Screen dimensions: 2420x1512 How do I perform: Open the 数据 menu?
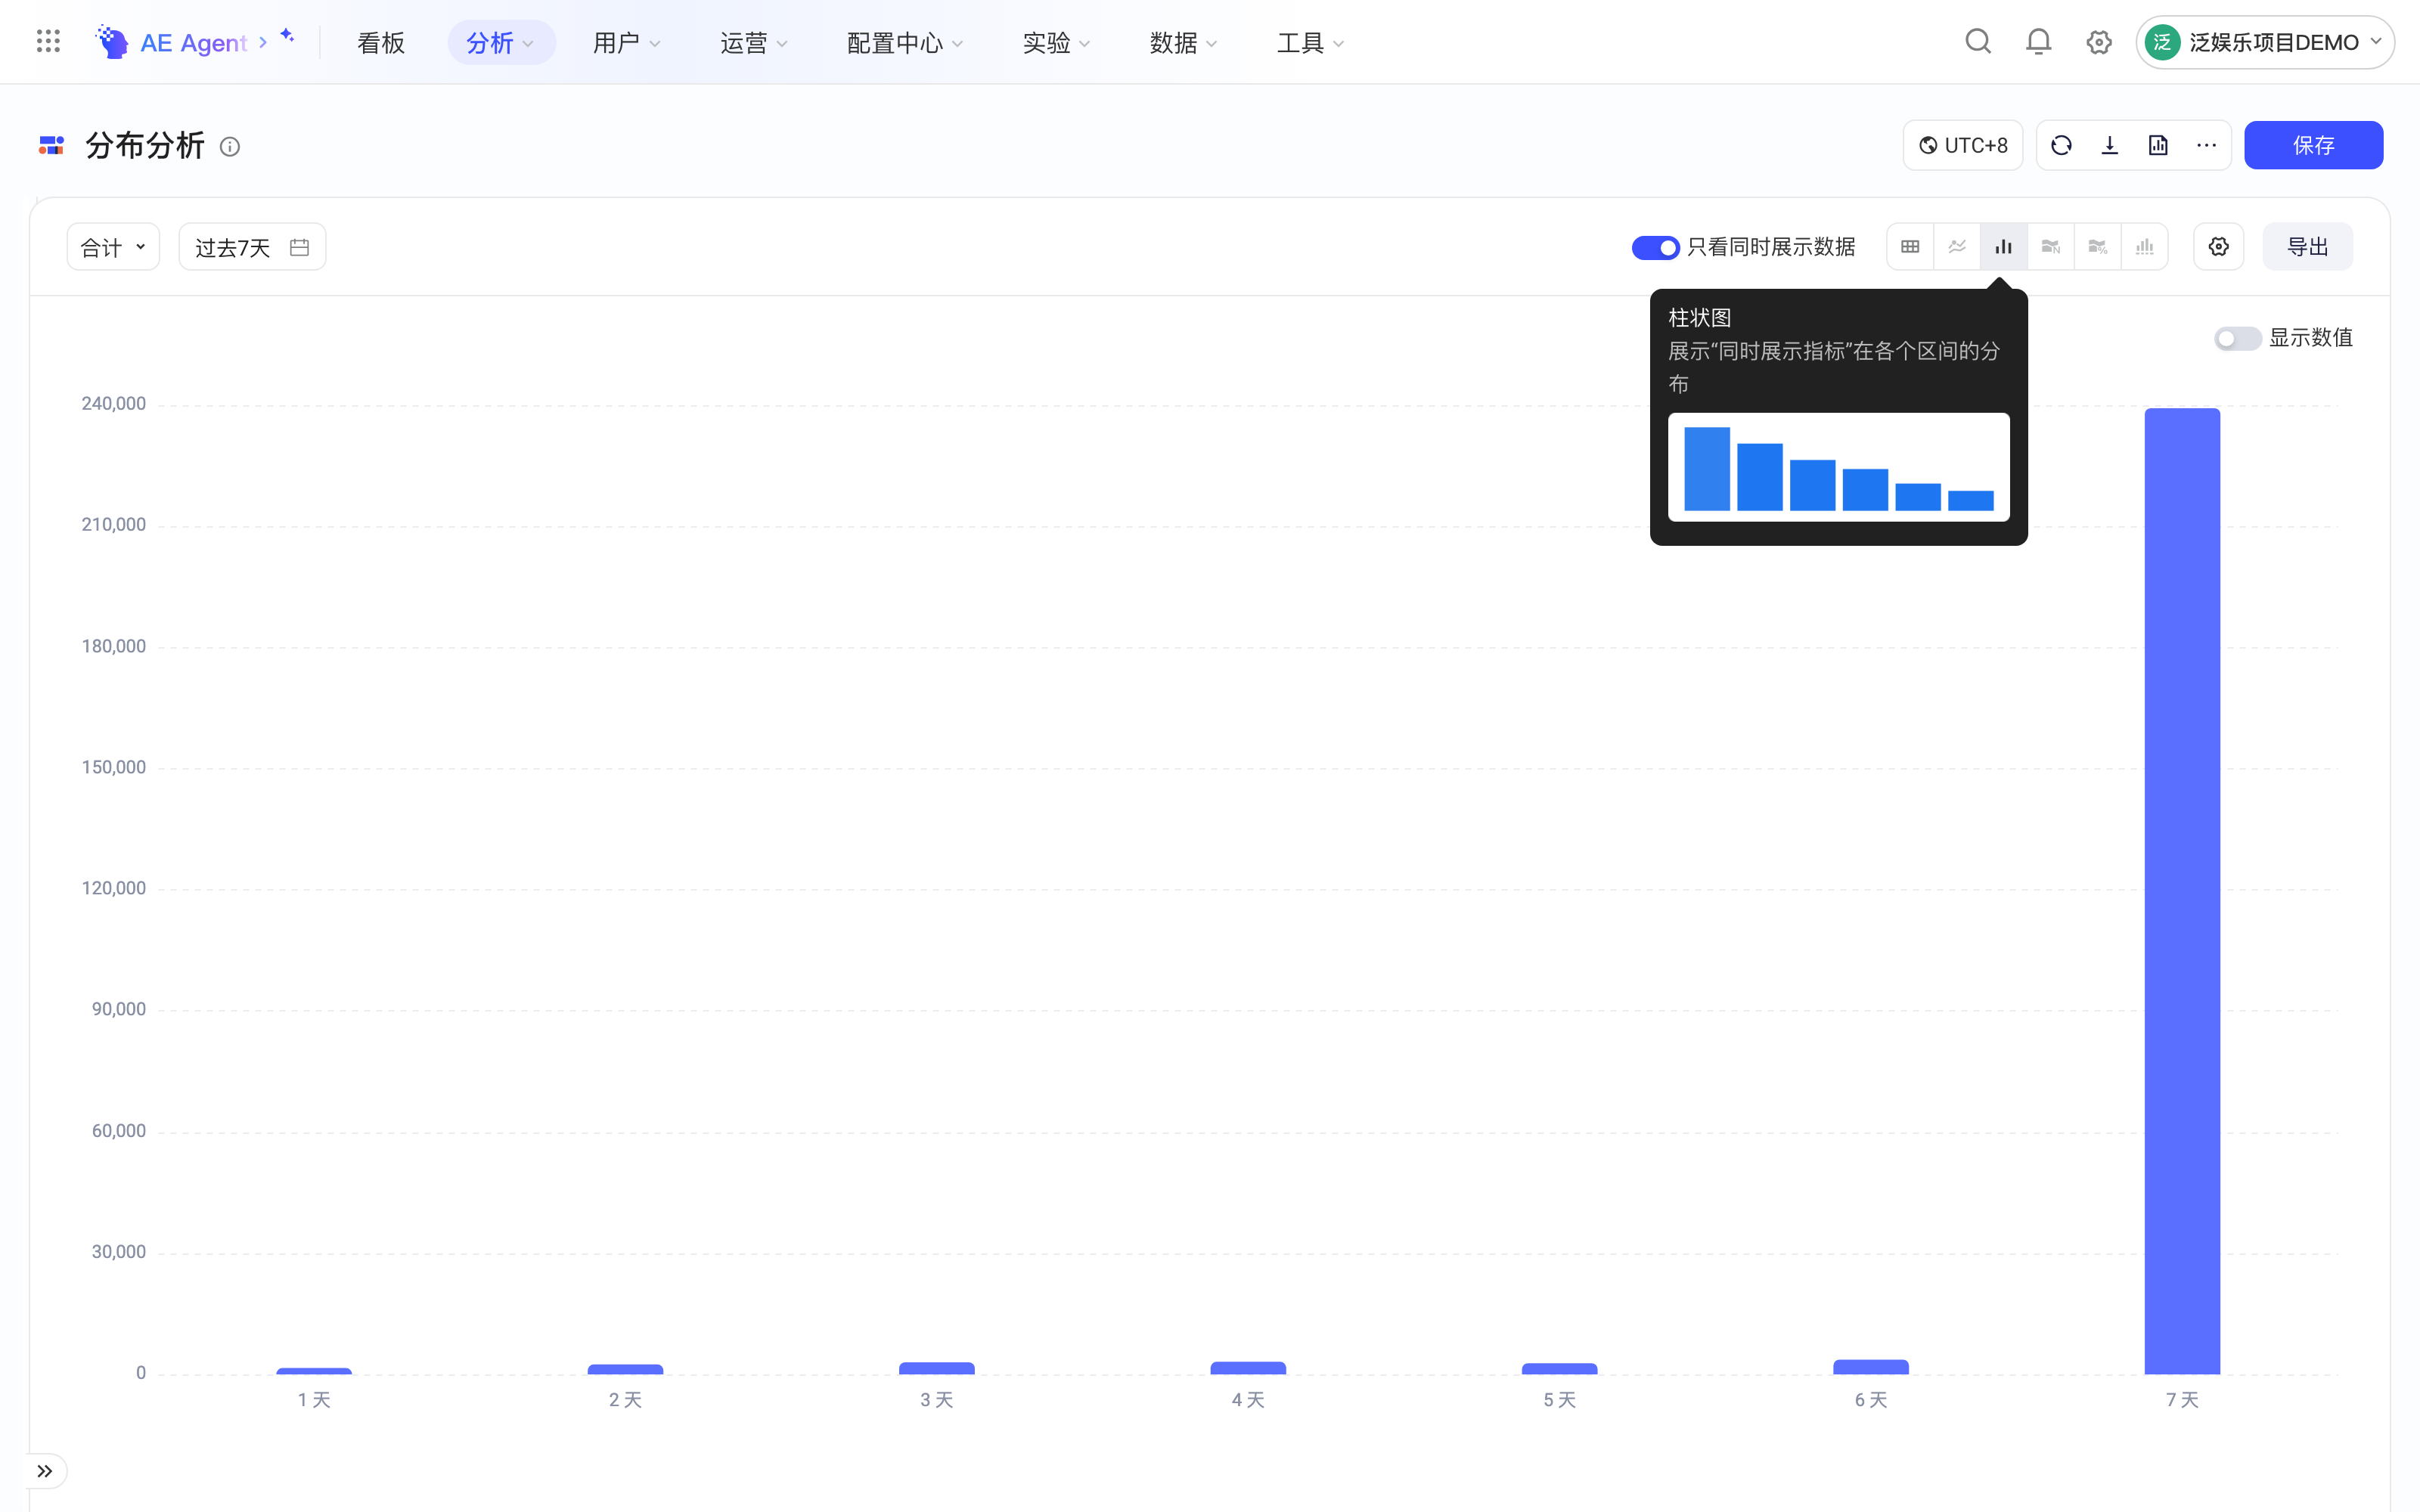pos(1183,42)
